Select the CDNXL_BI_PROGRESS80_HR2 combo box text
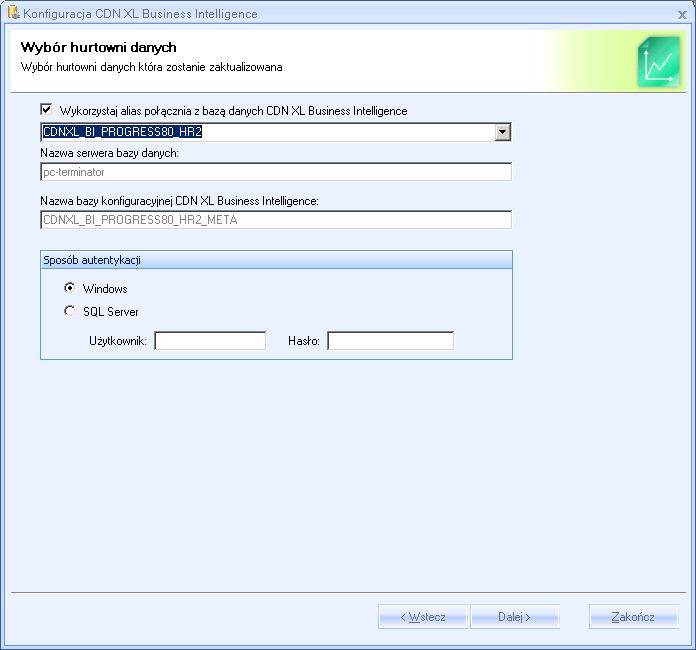This screenshot has height=650, width=696. tap(123, 132)
